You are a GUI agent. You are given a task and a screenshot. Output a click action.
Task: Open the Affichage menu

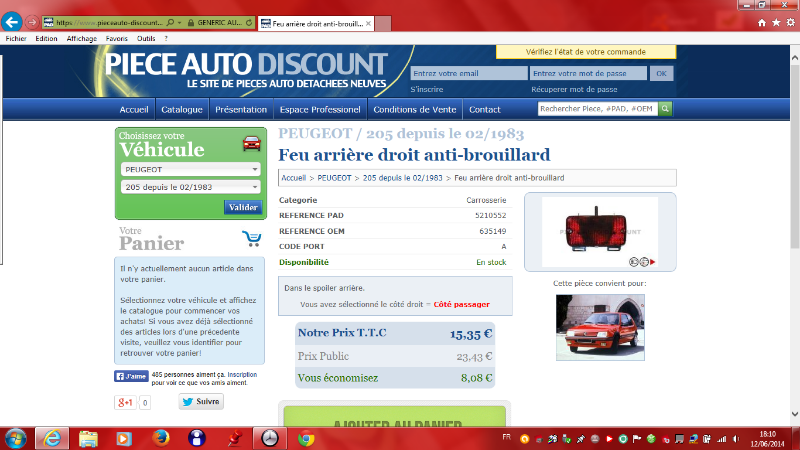click(82, 38)
